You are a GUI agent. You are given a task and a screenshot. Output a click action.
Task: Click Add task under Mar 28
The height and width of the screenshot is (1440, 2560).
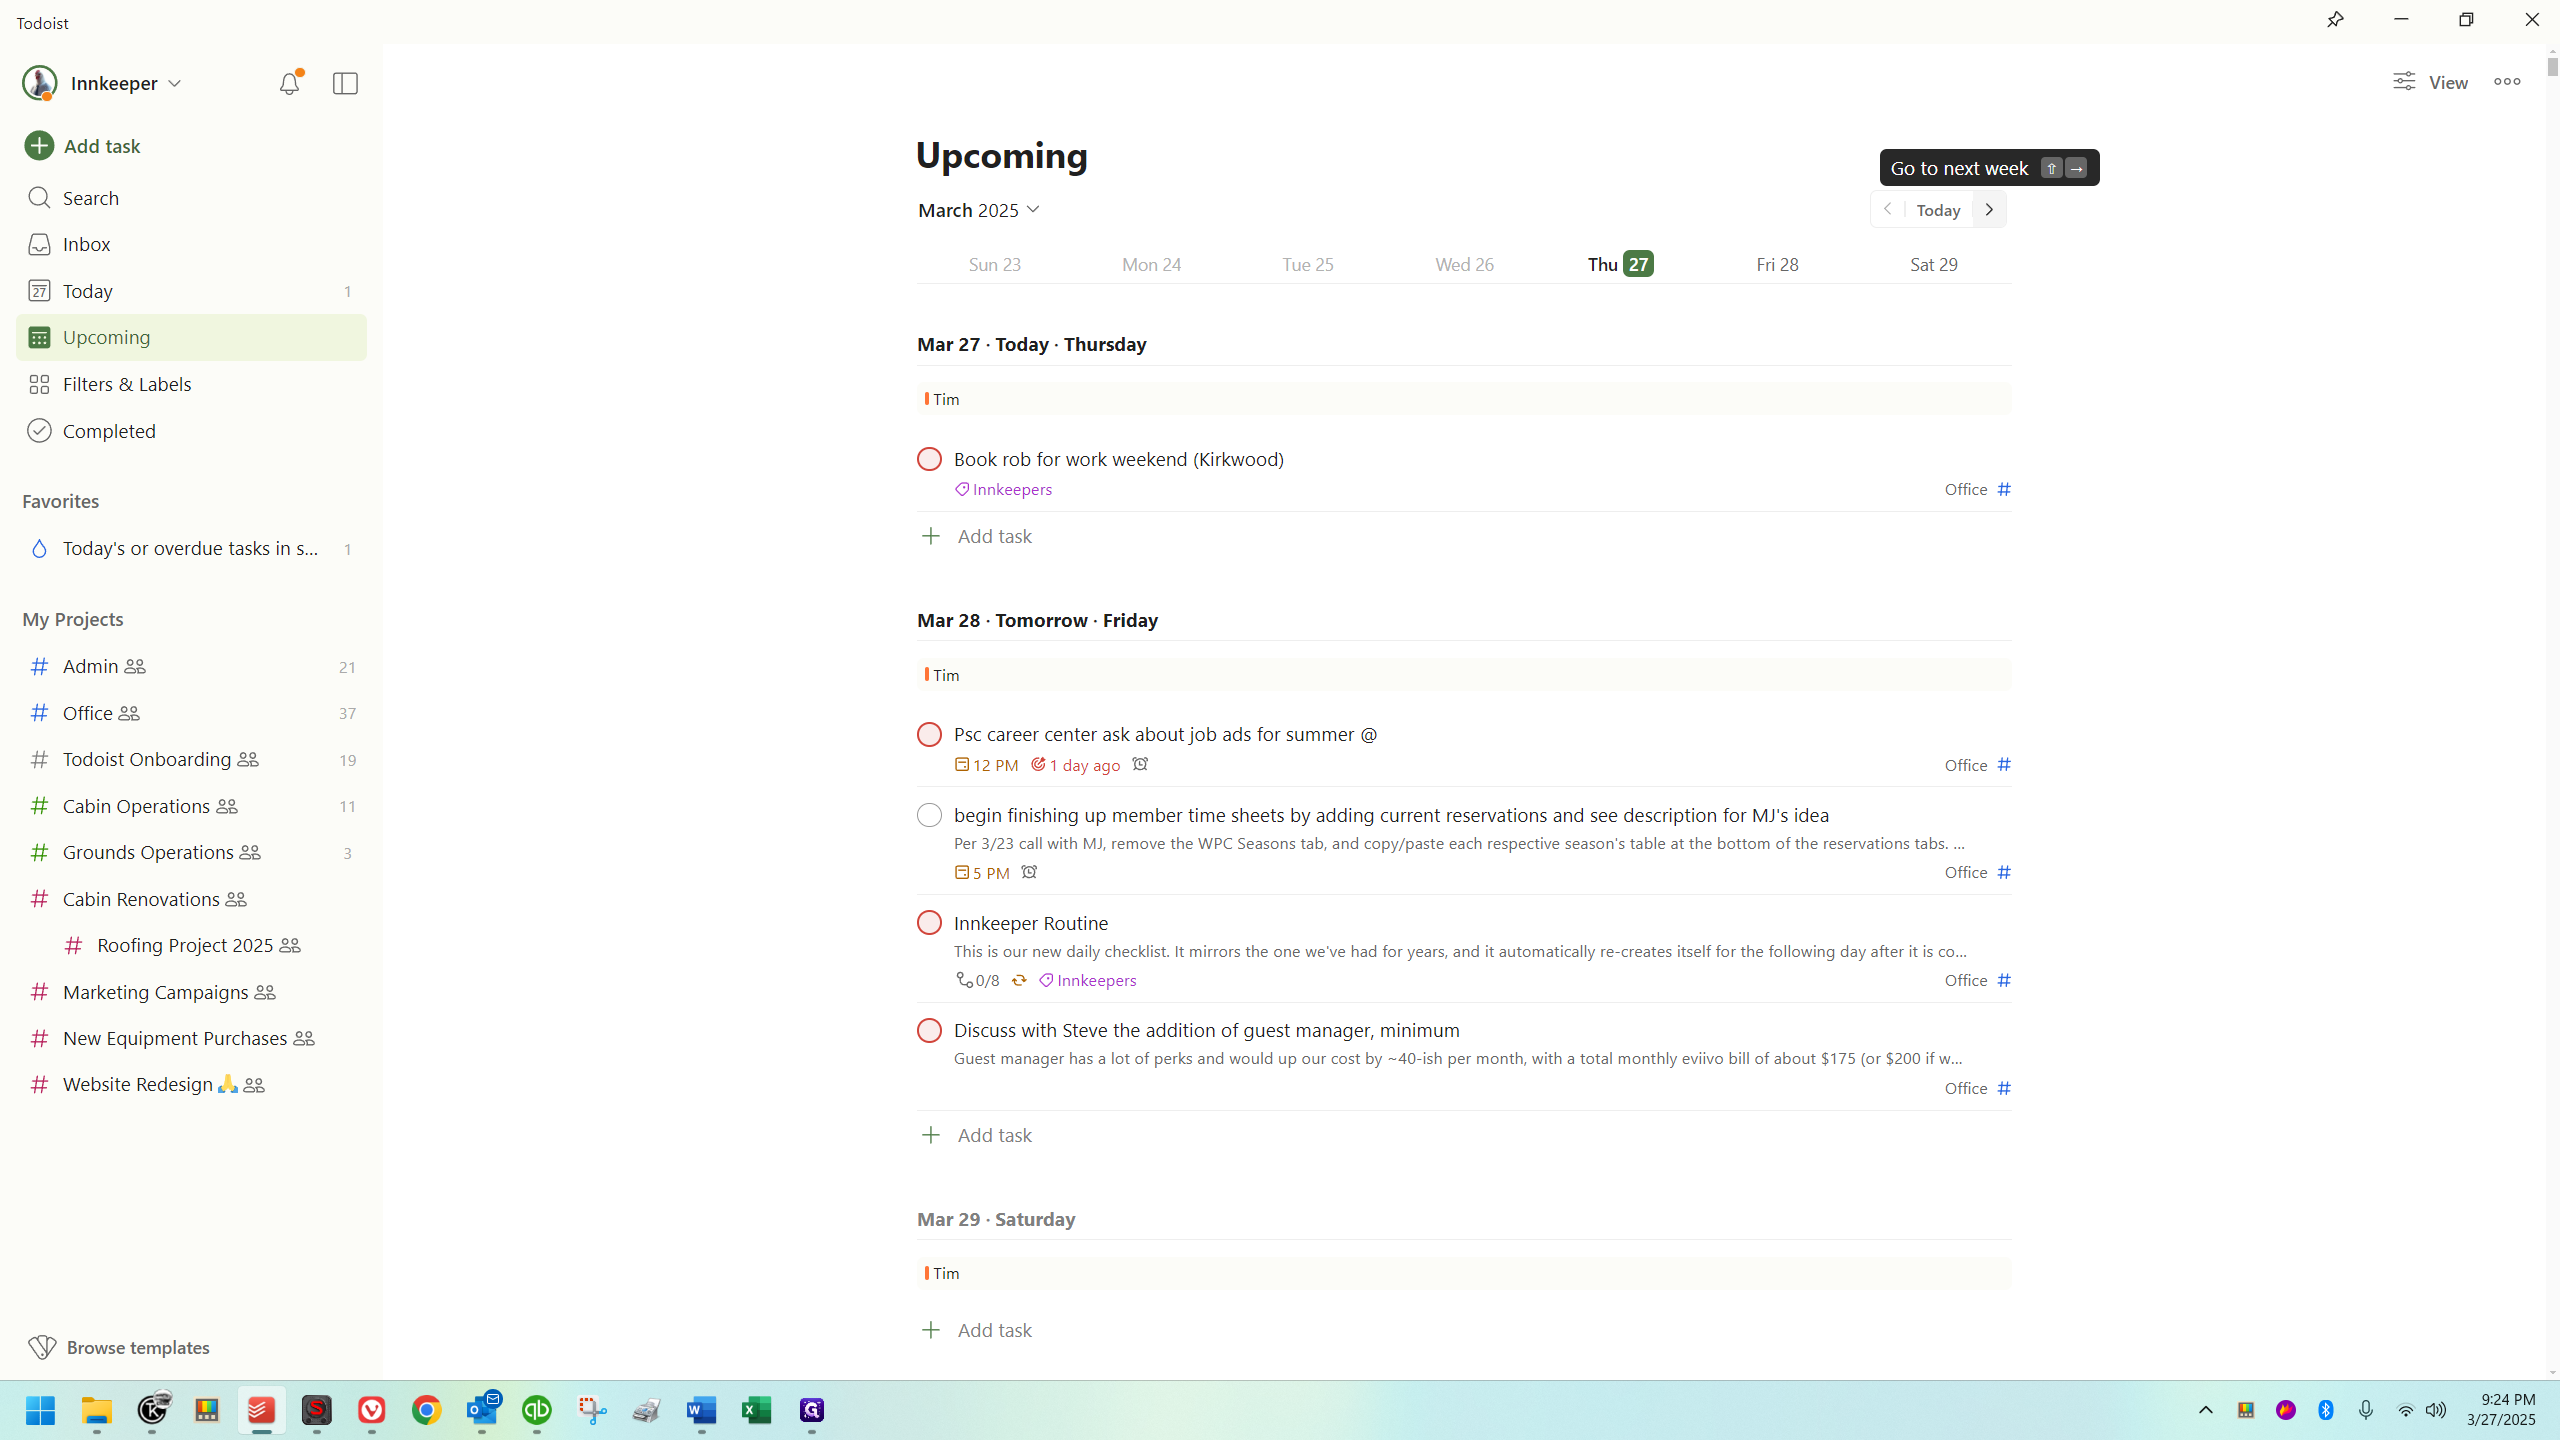(x=976, y=1135)
